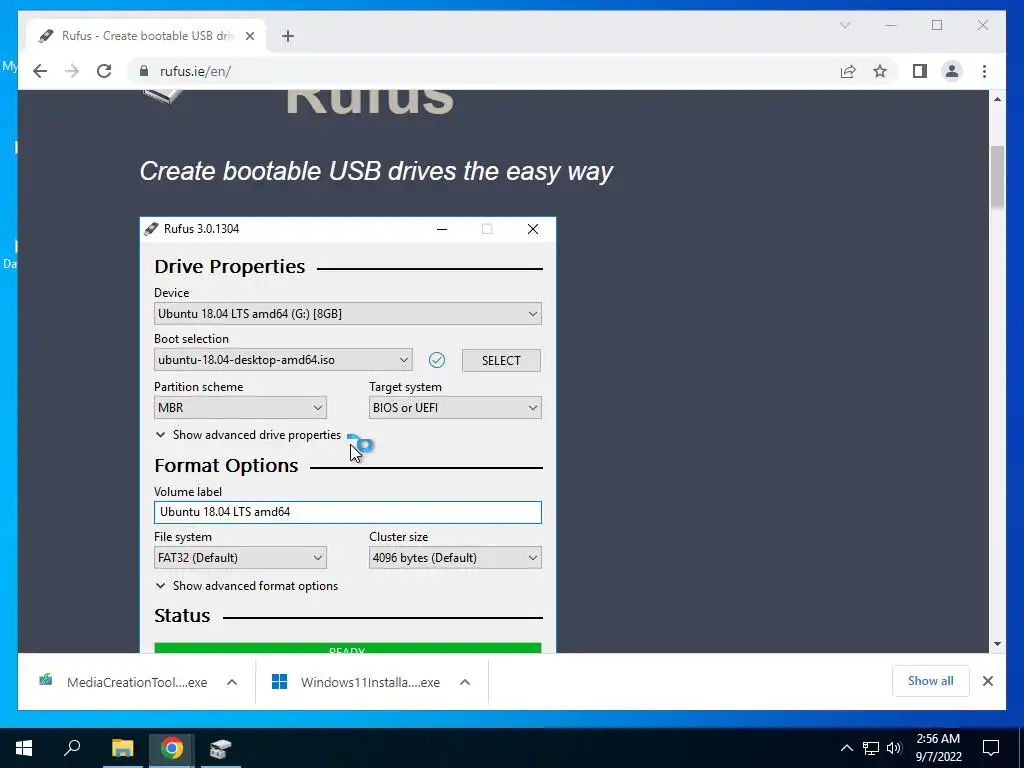
Task: Click the green READY status progress bar
Action: [x=347, y=648]
